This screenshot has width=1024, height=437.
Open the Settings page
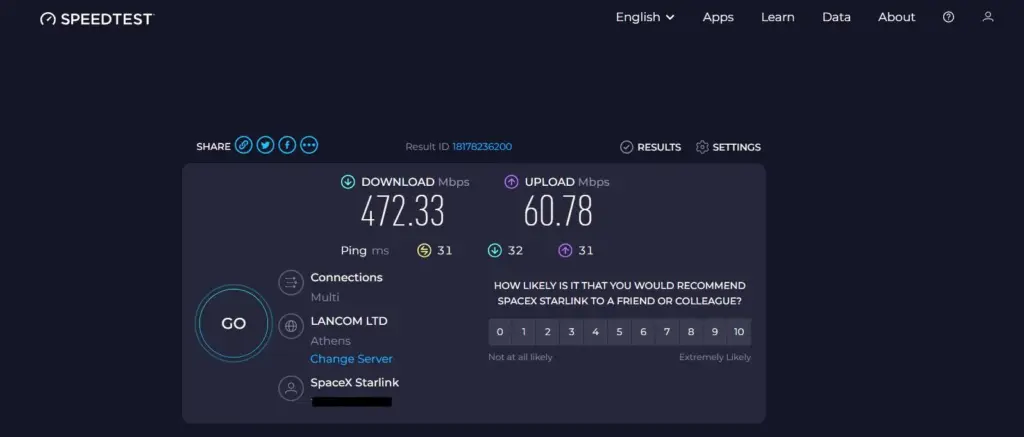[728, 147]
